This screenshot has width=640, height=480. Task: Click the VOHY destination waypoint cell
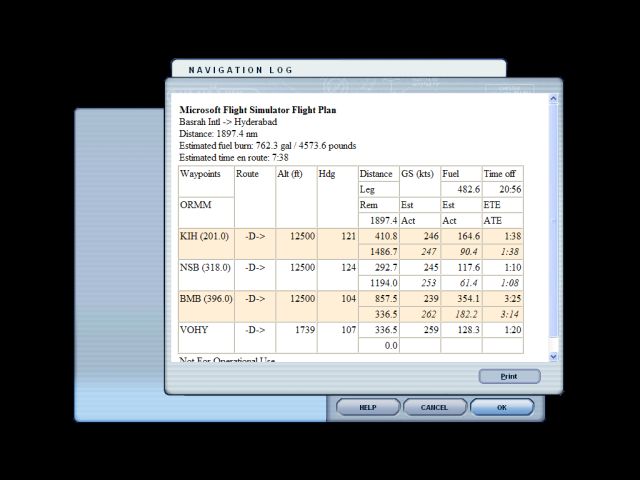point(195,330)
